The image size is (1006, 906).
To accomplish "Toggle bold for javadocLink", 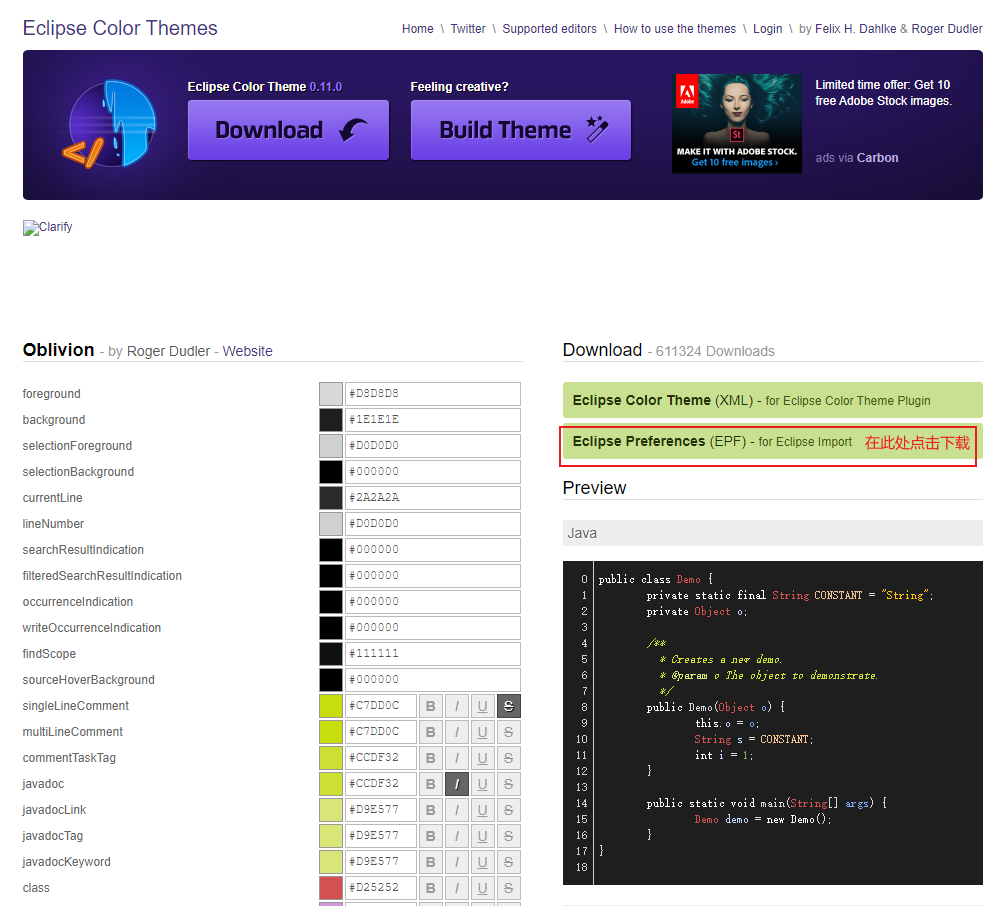I will click(431, 810).
